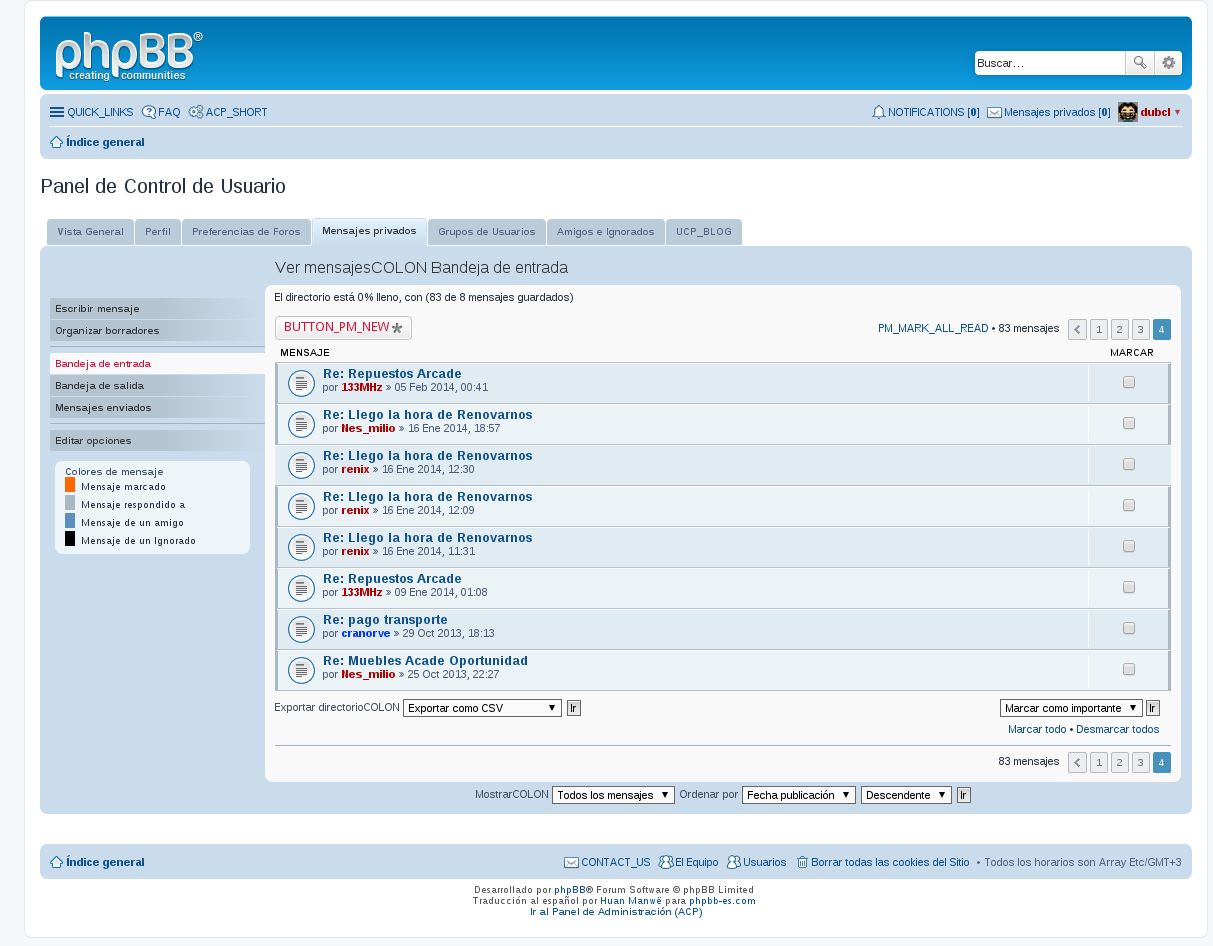
Task: Open the Amigos e Ignorados tab
Action: pos(605,232)
